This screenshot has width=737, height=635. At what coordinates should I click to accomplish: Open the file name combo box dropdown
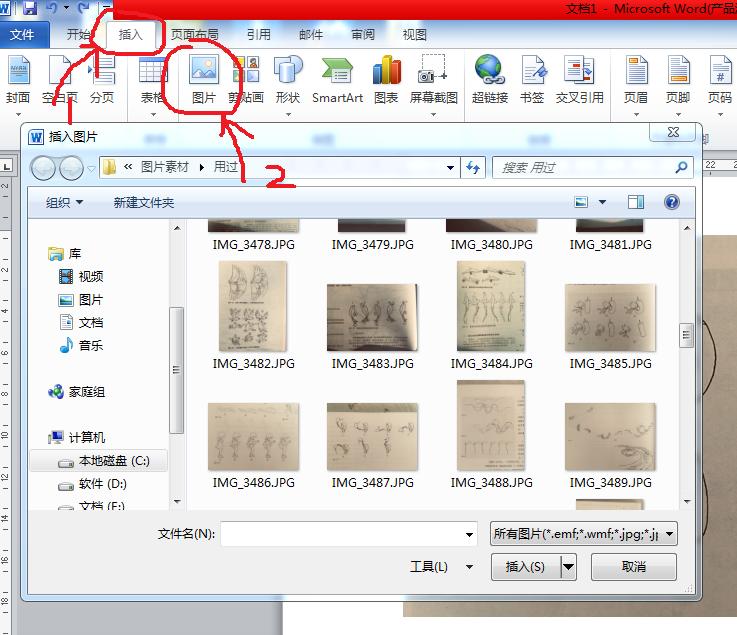[x=469, y=534]
